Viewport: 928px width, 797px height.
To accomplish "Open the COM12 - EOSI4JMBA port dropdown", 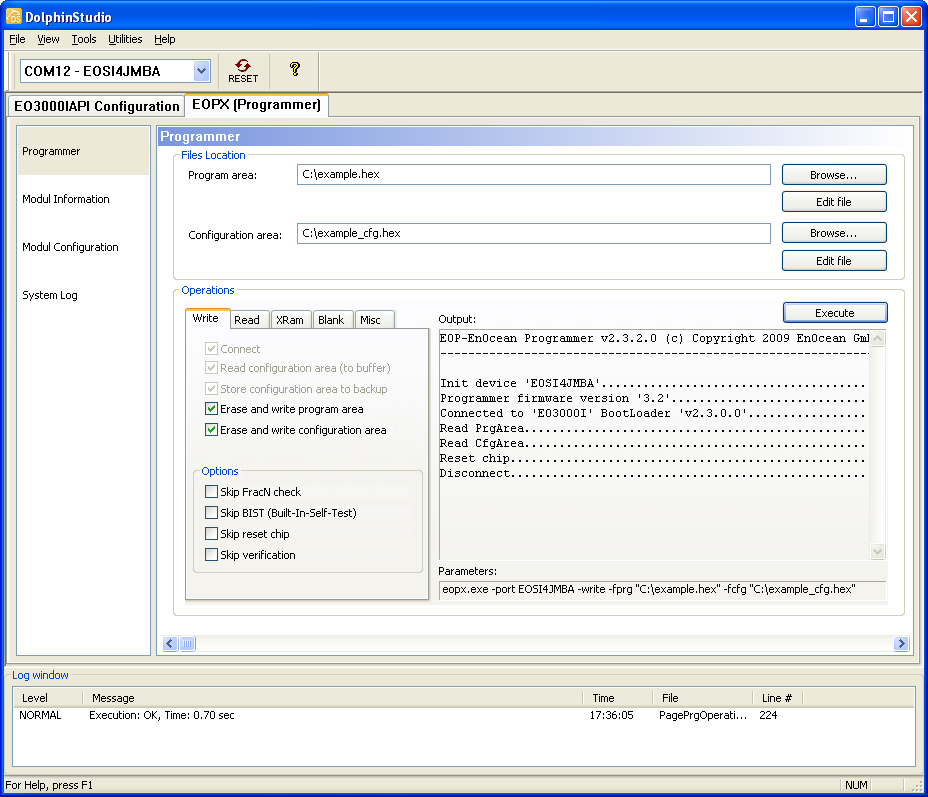I will point(201,71).
